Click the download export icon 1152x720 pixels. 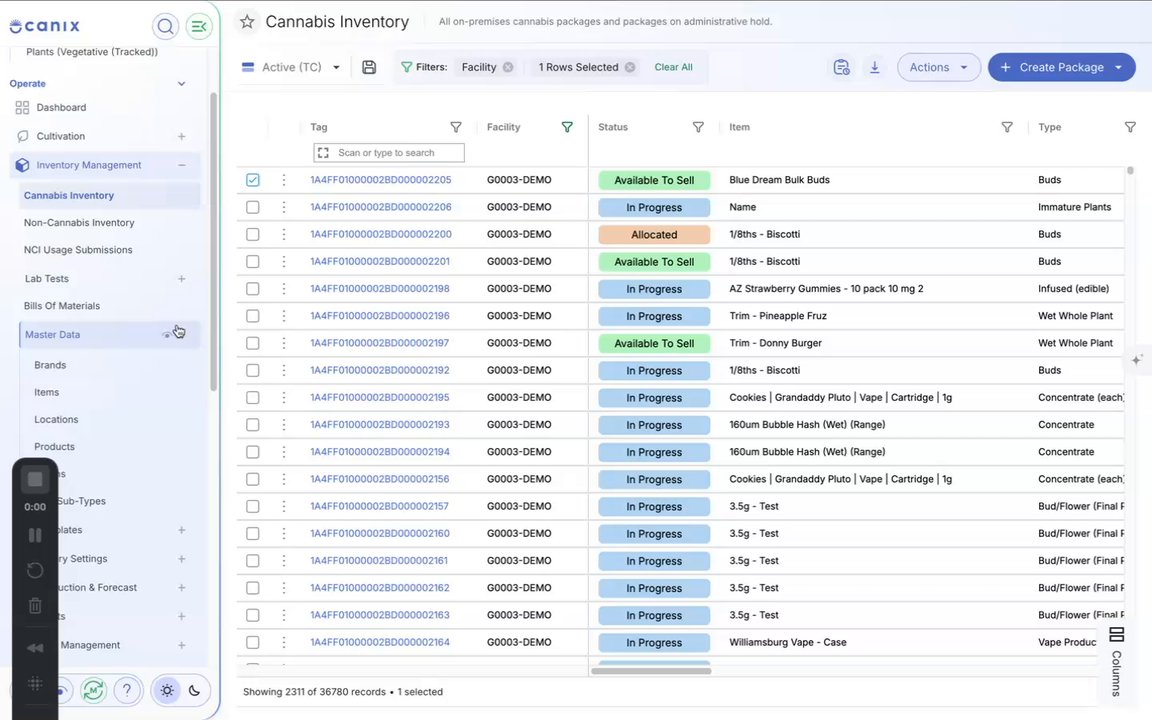874,67
